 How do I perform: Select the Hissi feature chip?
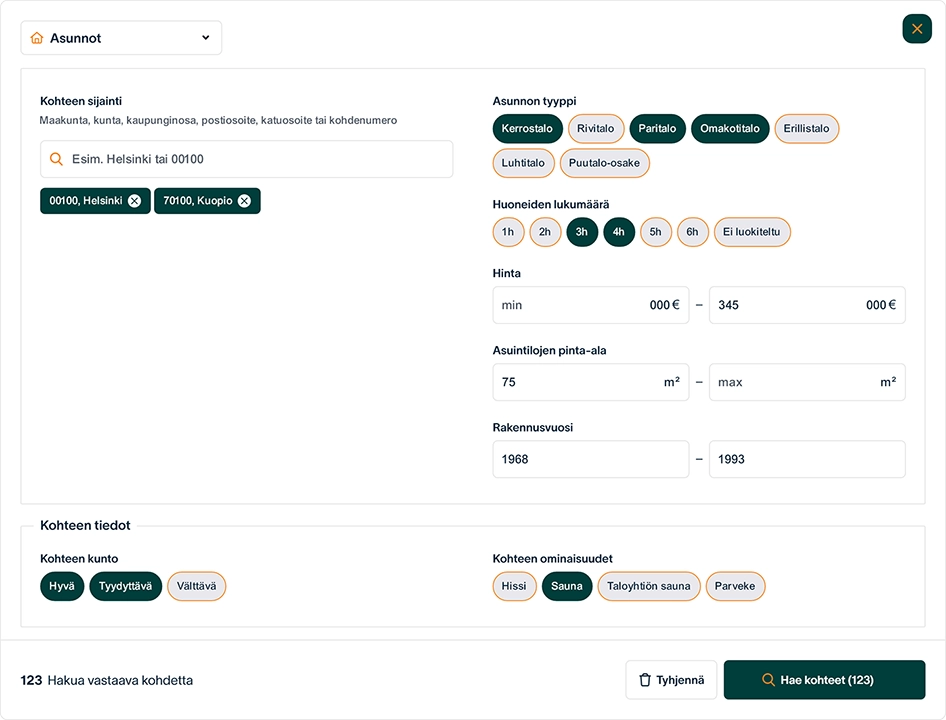click(514, 586)
